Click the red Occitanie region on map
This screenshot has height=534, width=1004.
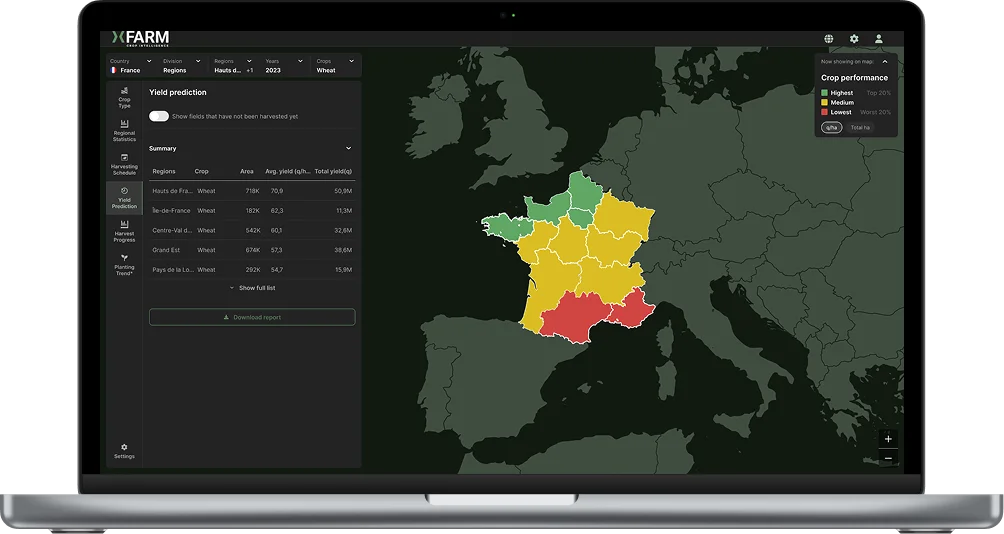[x=575, y=317]
